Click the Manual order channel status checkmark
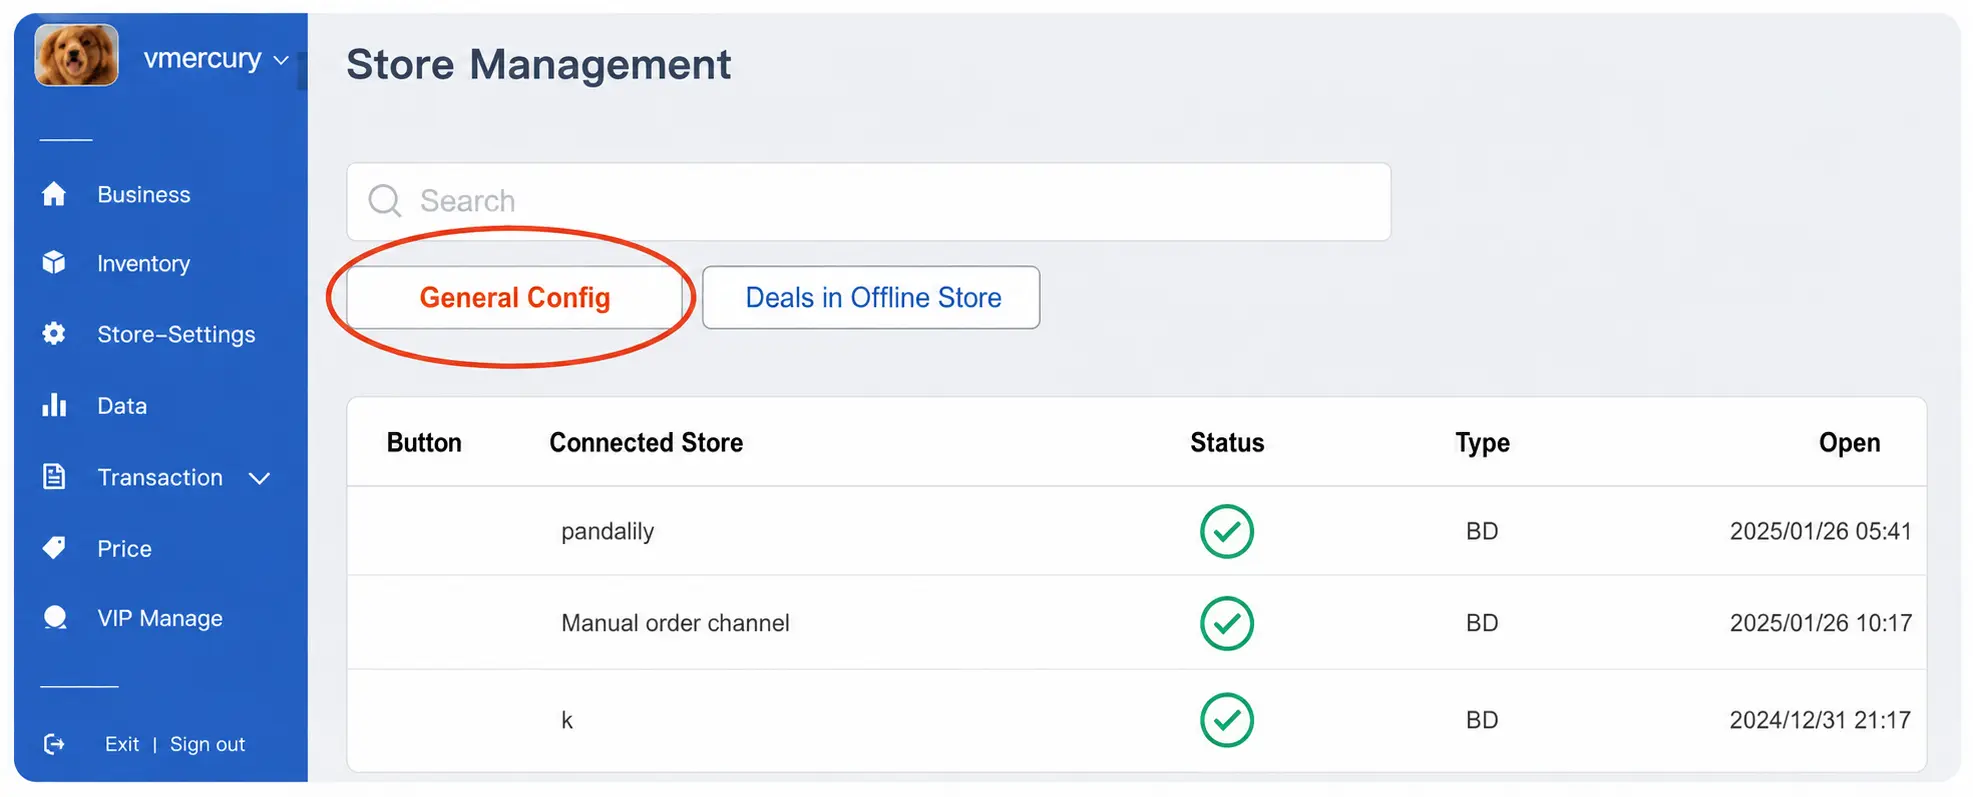 coord(1226,623)
